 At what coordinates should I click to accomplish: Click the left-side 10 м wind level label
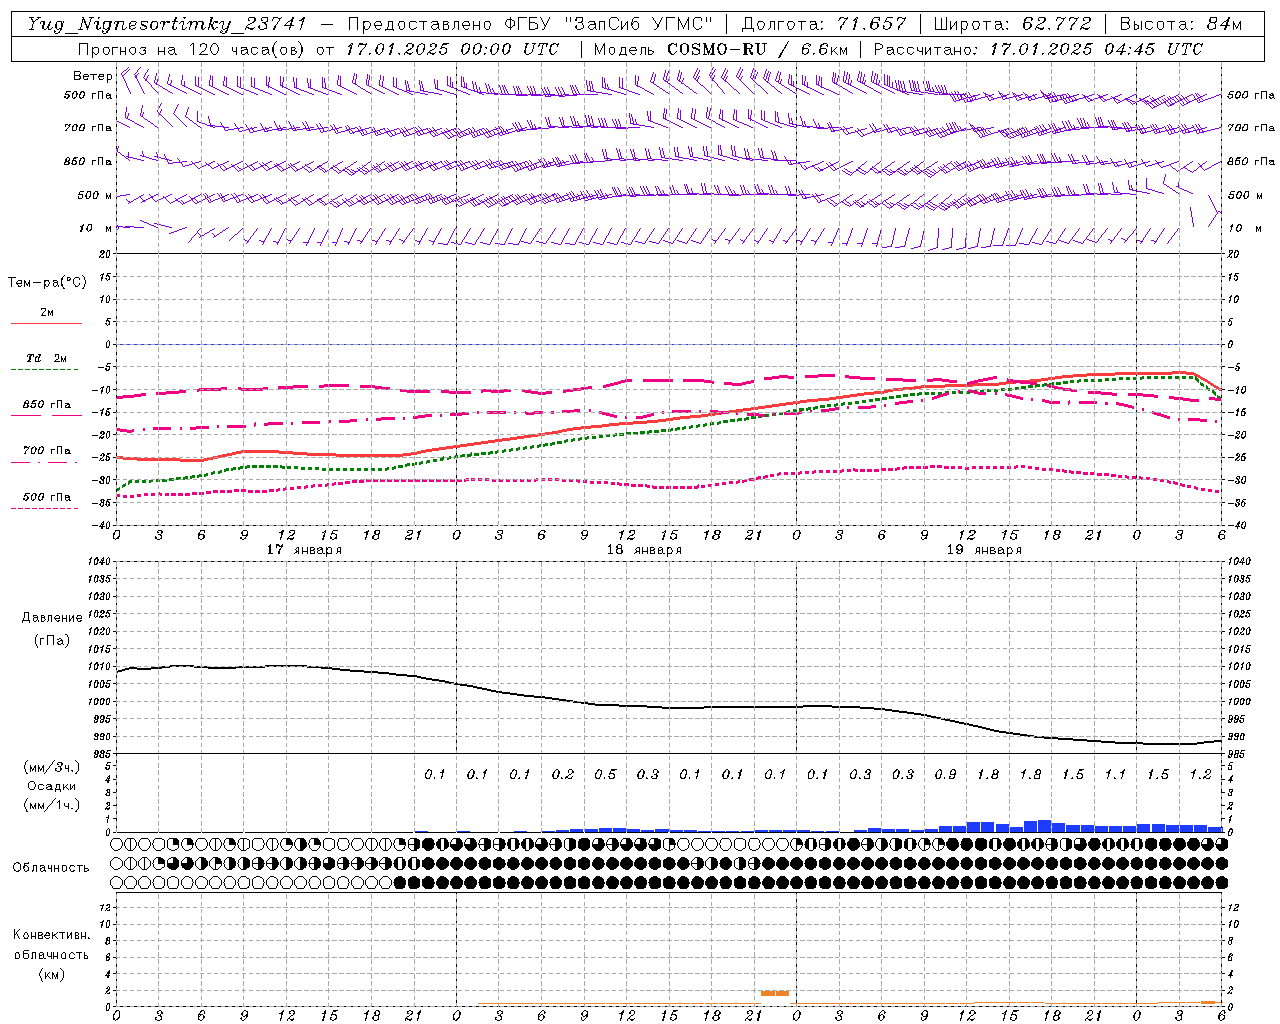tap(96, 228)
